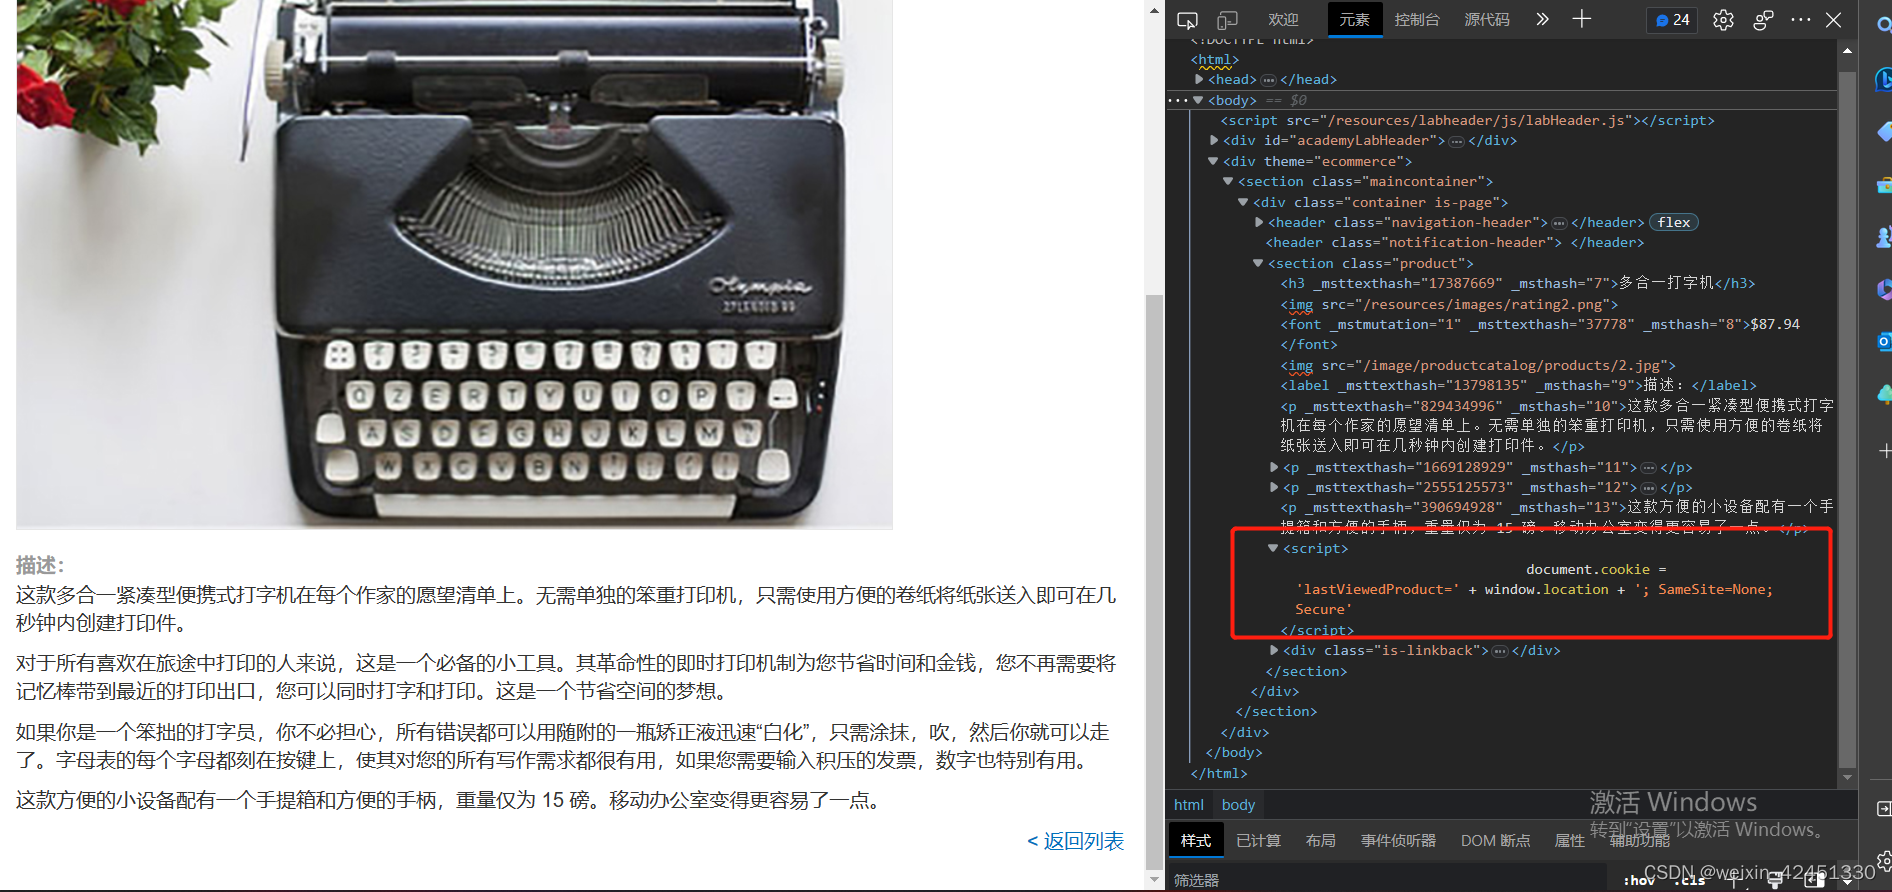Activate the inspect element picker tool
The width and height of the screenshot is (1892, 892).
1187,20
